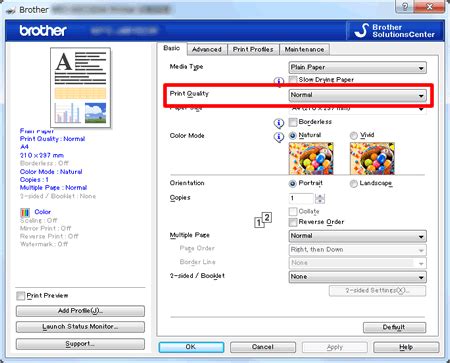Click the Apply button
The image size is (450, 363).
click(x=335, y=347)
